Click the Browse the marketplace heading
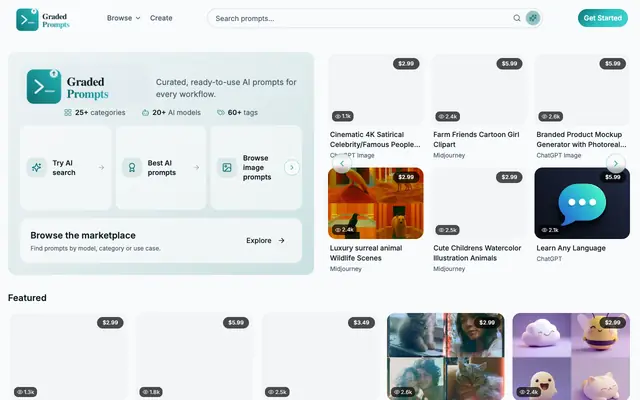This screenshot has height=400, width=640. click(x=83, y=235)
